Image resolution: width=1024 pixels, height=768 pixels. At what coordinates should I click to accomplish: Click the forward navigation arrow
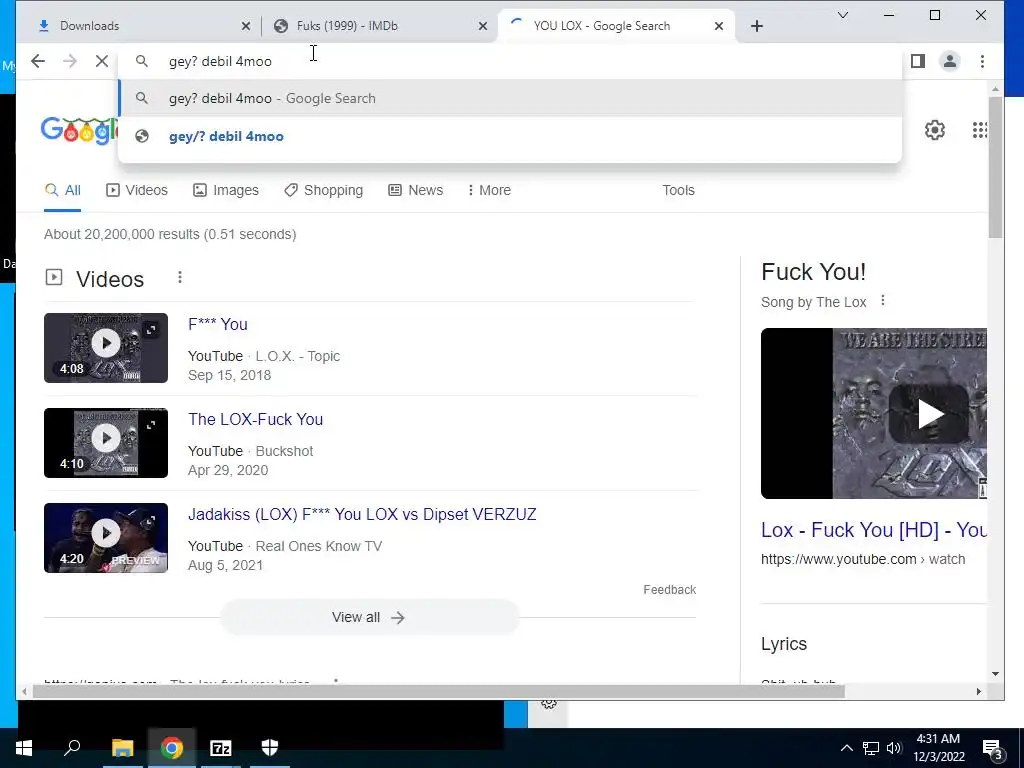pos(70,61)
